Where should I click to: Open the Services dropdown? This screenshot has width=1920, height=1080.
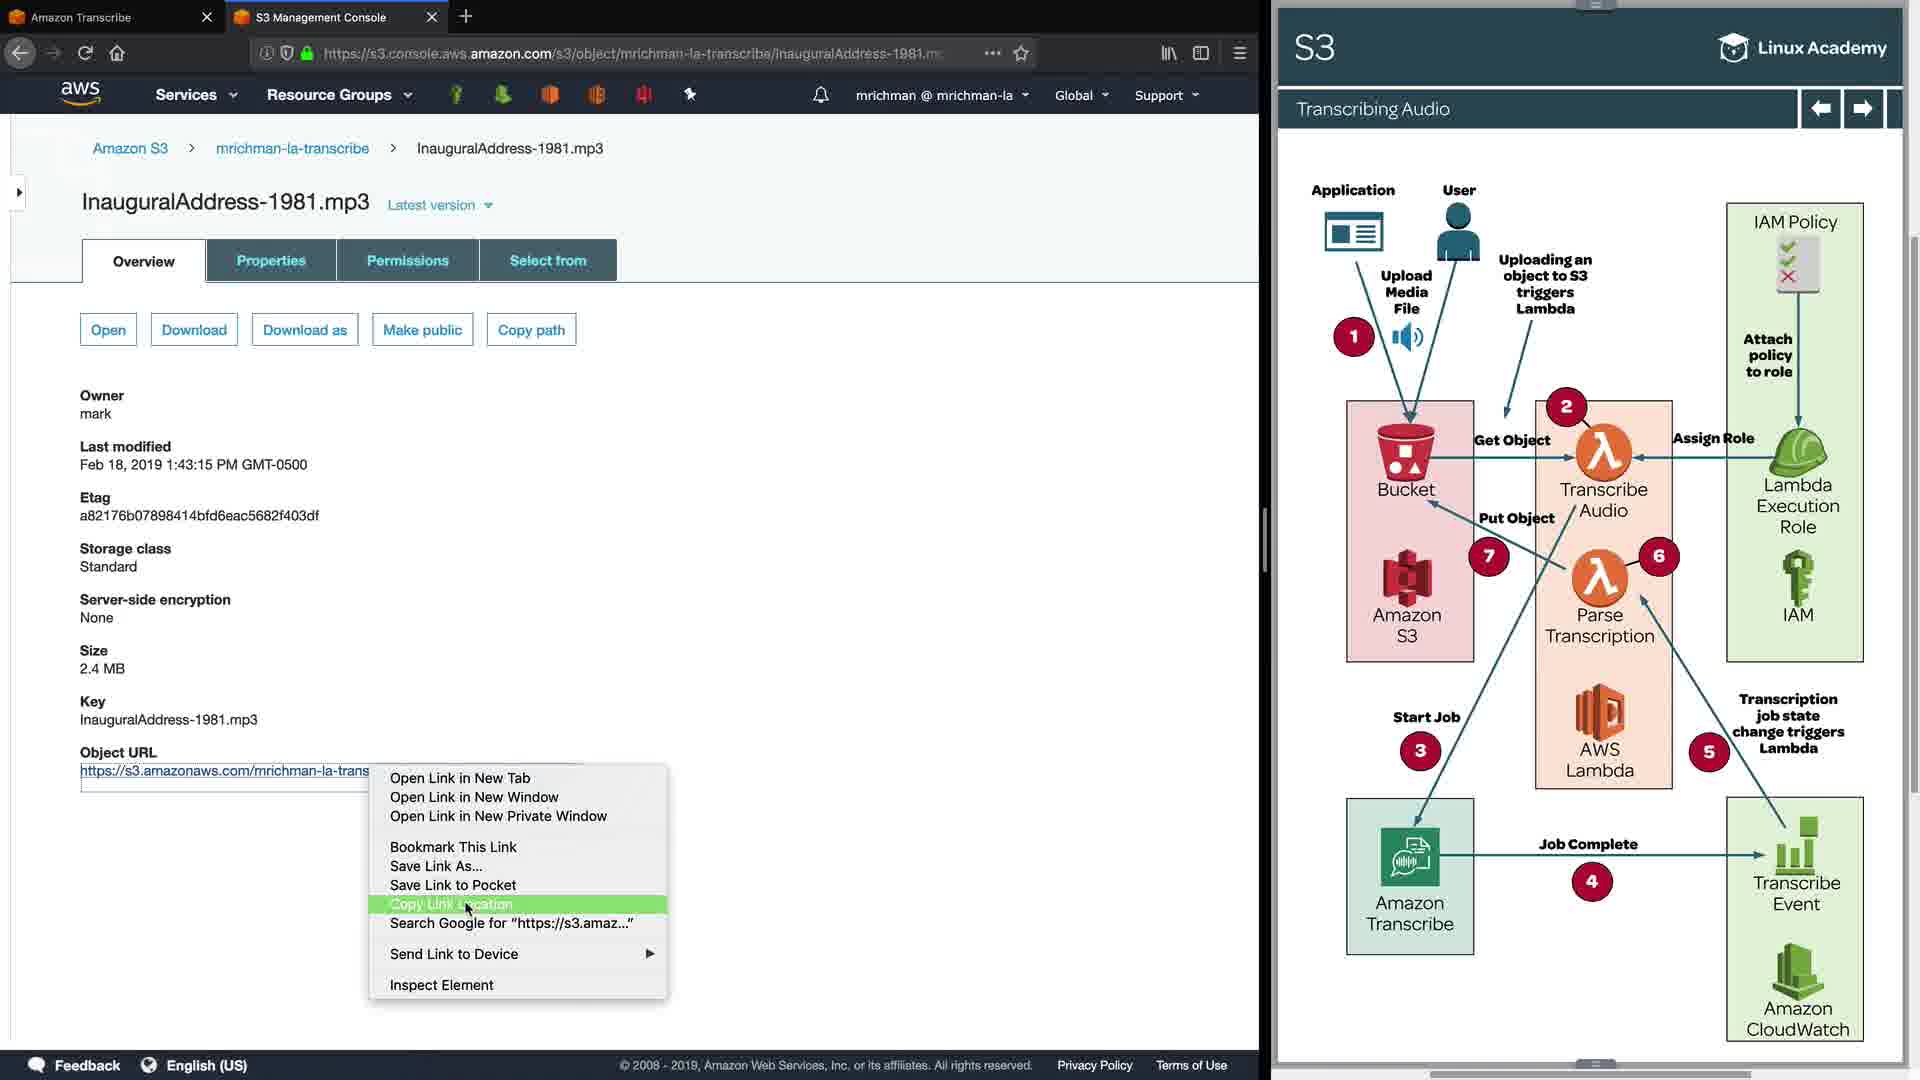(196, 95)
